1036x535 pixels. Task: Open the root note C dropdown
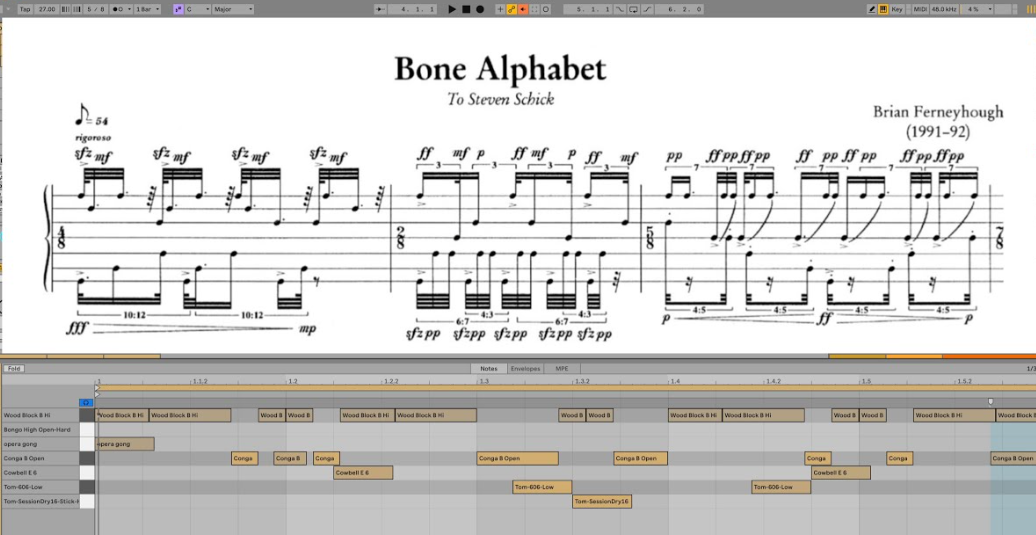tap(197, 9)
